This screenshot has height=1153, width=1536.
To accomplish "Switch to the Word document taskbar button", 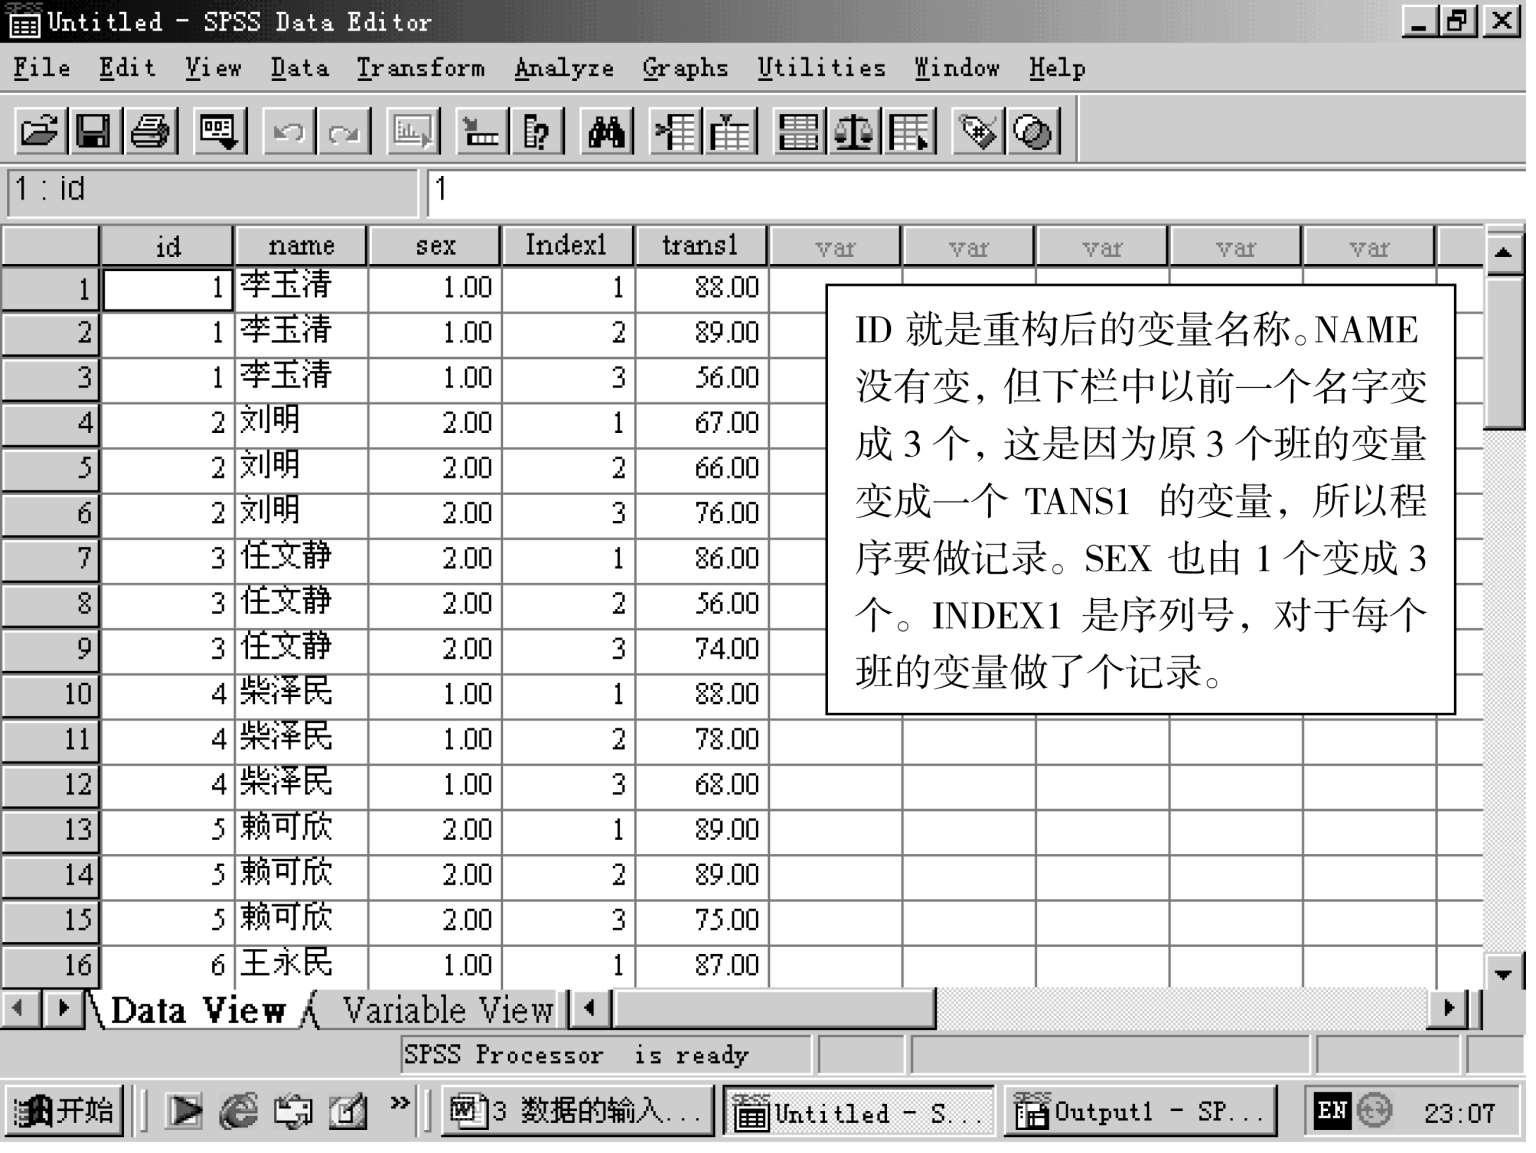I will click(577, 1111).
